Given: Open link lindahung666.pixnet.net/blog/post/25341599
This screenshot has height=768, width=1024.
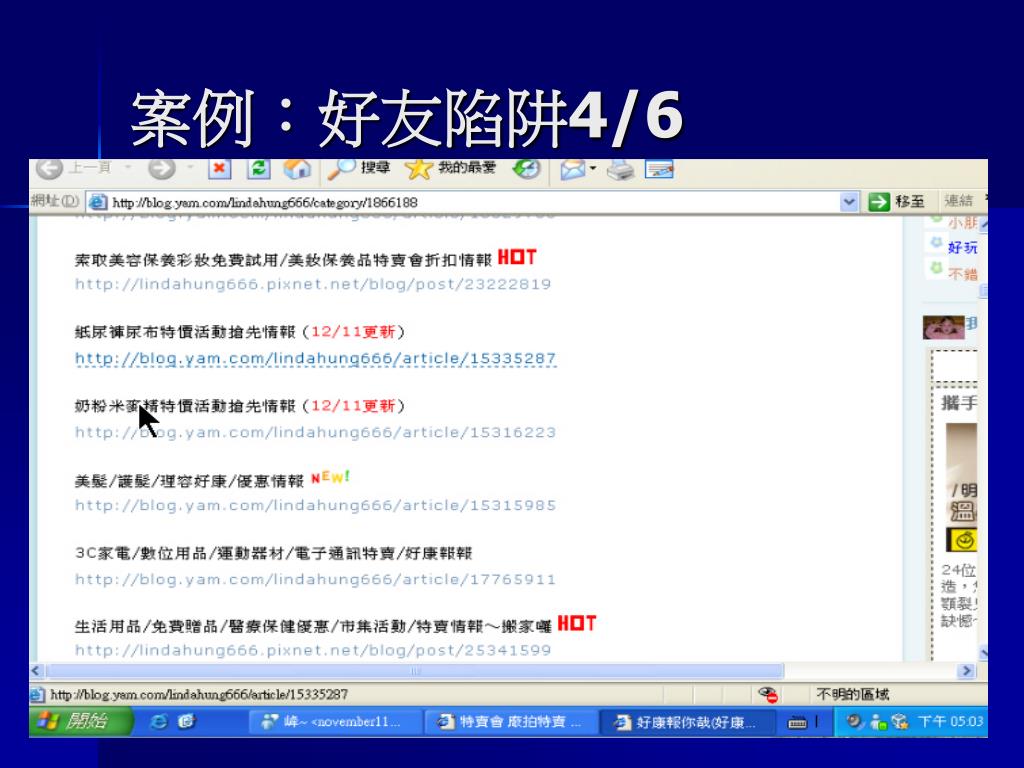Looking at the screenshot, I should pos(313,650).
